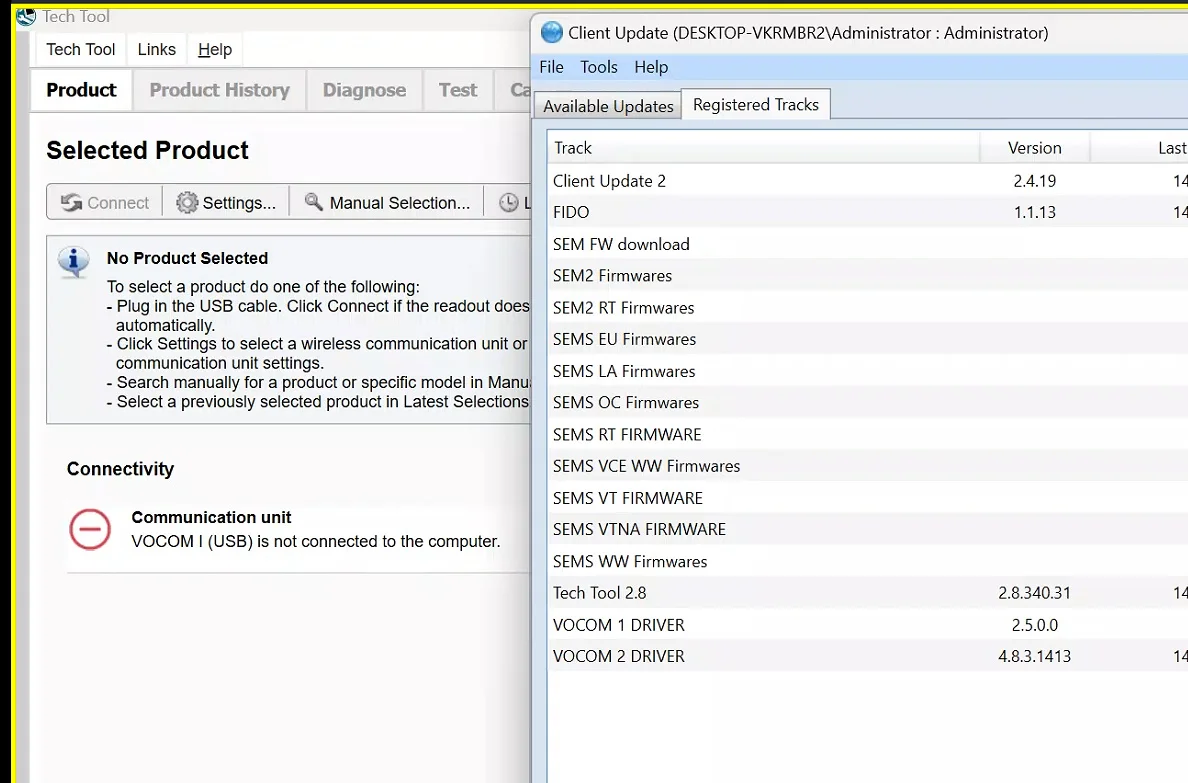Sort by the Track column header
The width and height of the screenshot is (1188, 783).
pyautogui.click(x=763, y=148)
